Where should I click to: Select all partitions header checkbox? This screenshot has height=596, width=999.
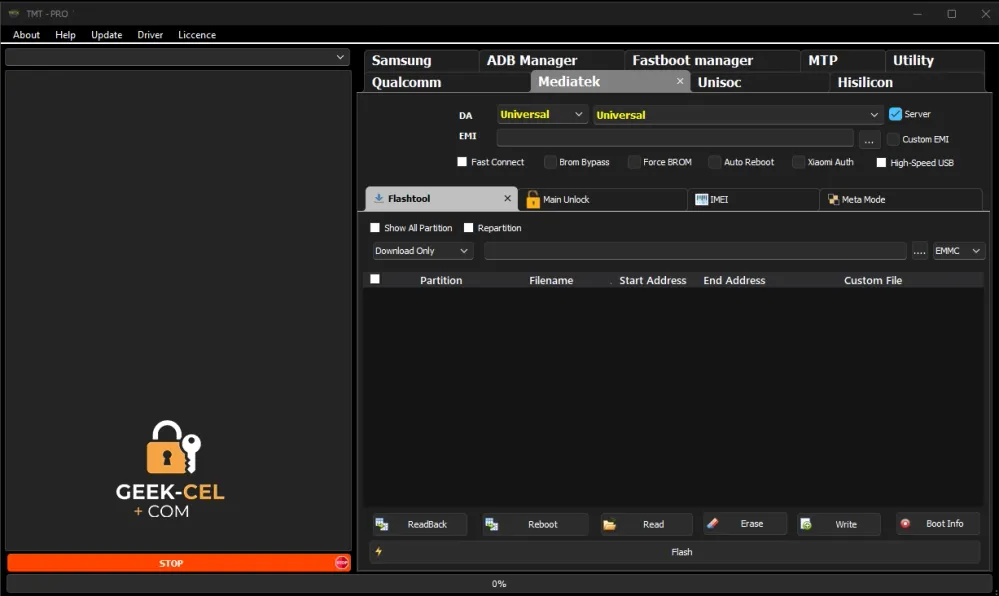[x=375, y=279]
